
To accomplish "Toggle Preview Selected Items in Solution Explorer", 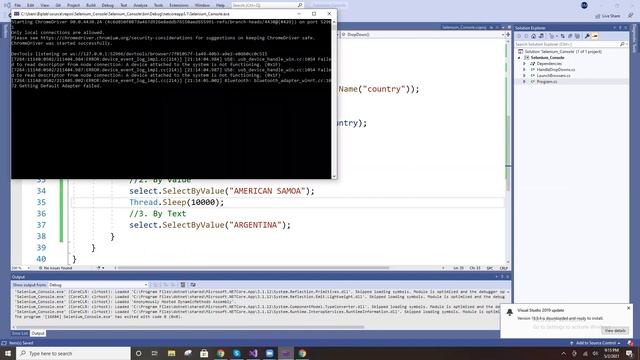I will coord(595,36).
